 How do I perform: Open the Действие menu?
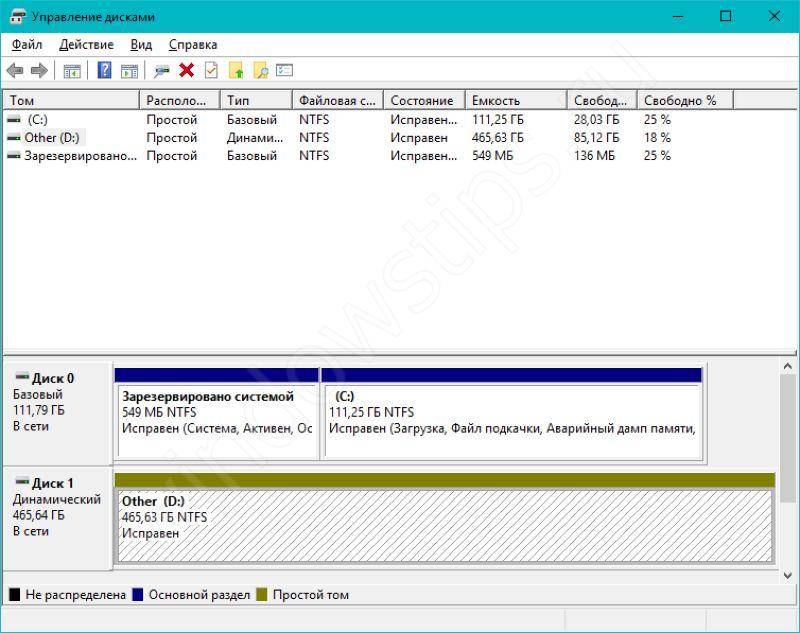point(86,45)
